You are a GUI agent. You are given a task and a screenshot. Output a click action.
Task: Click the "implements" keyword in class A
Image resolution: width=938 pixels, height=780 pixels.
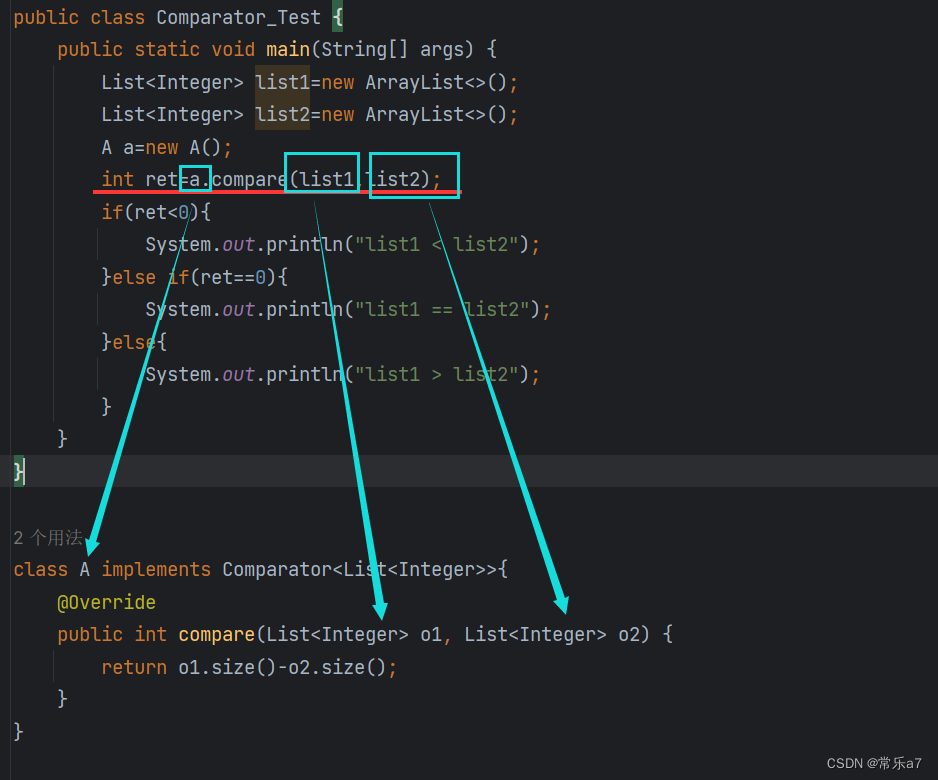156,569
